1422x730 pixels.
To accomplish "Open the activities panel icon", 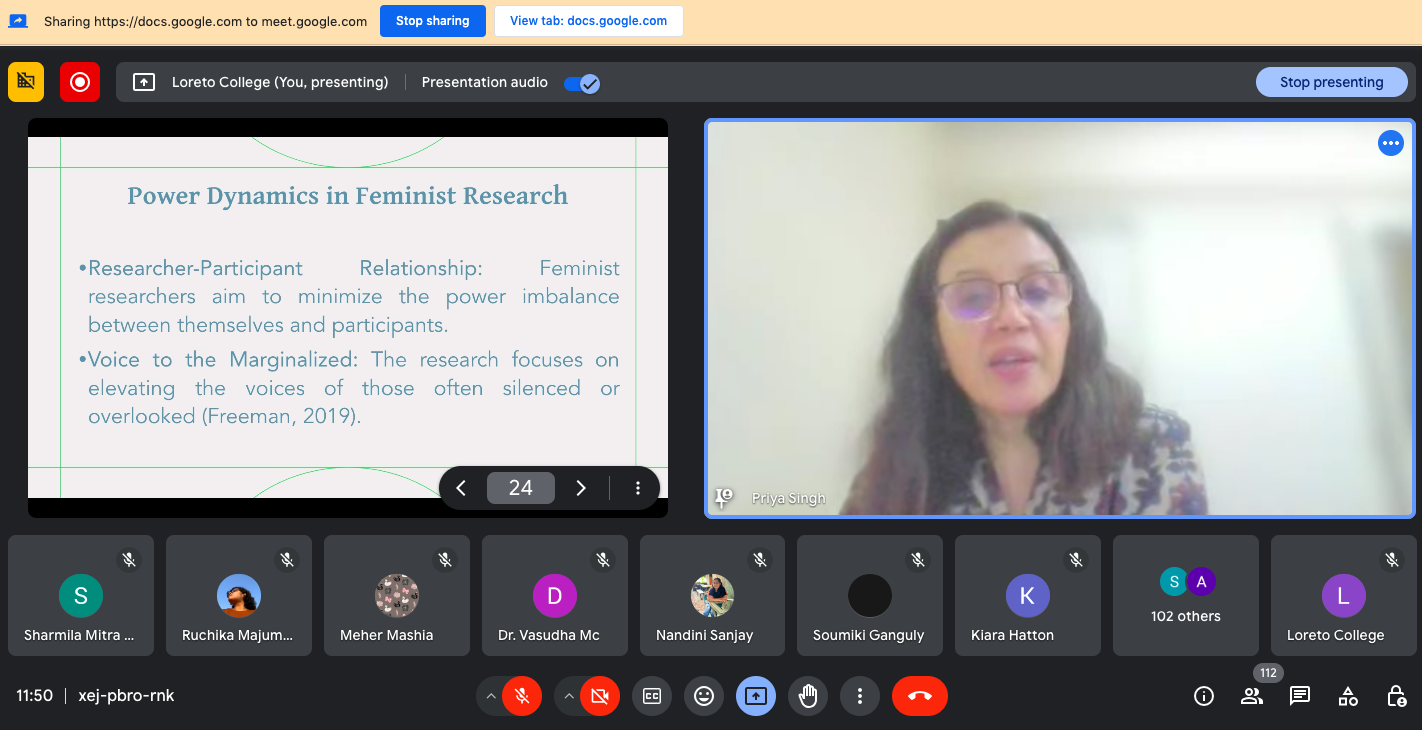I will point(1348,696).
